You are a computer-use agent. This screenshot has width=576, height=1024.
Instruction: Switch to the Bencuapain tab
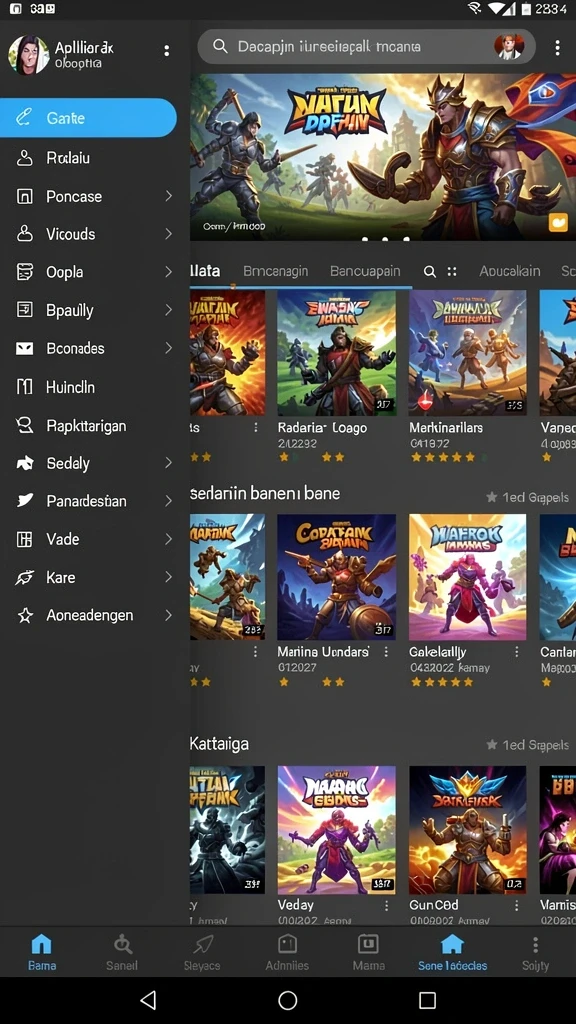click(365, 271)
